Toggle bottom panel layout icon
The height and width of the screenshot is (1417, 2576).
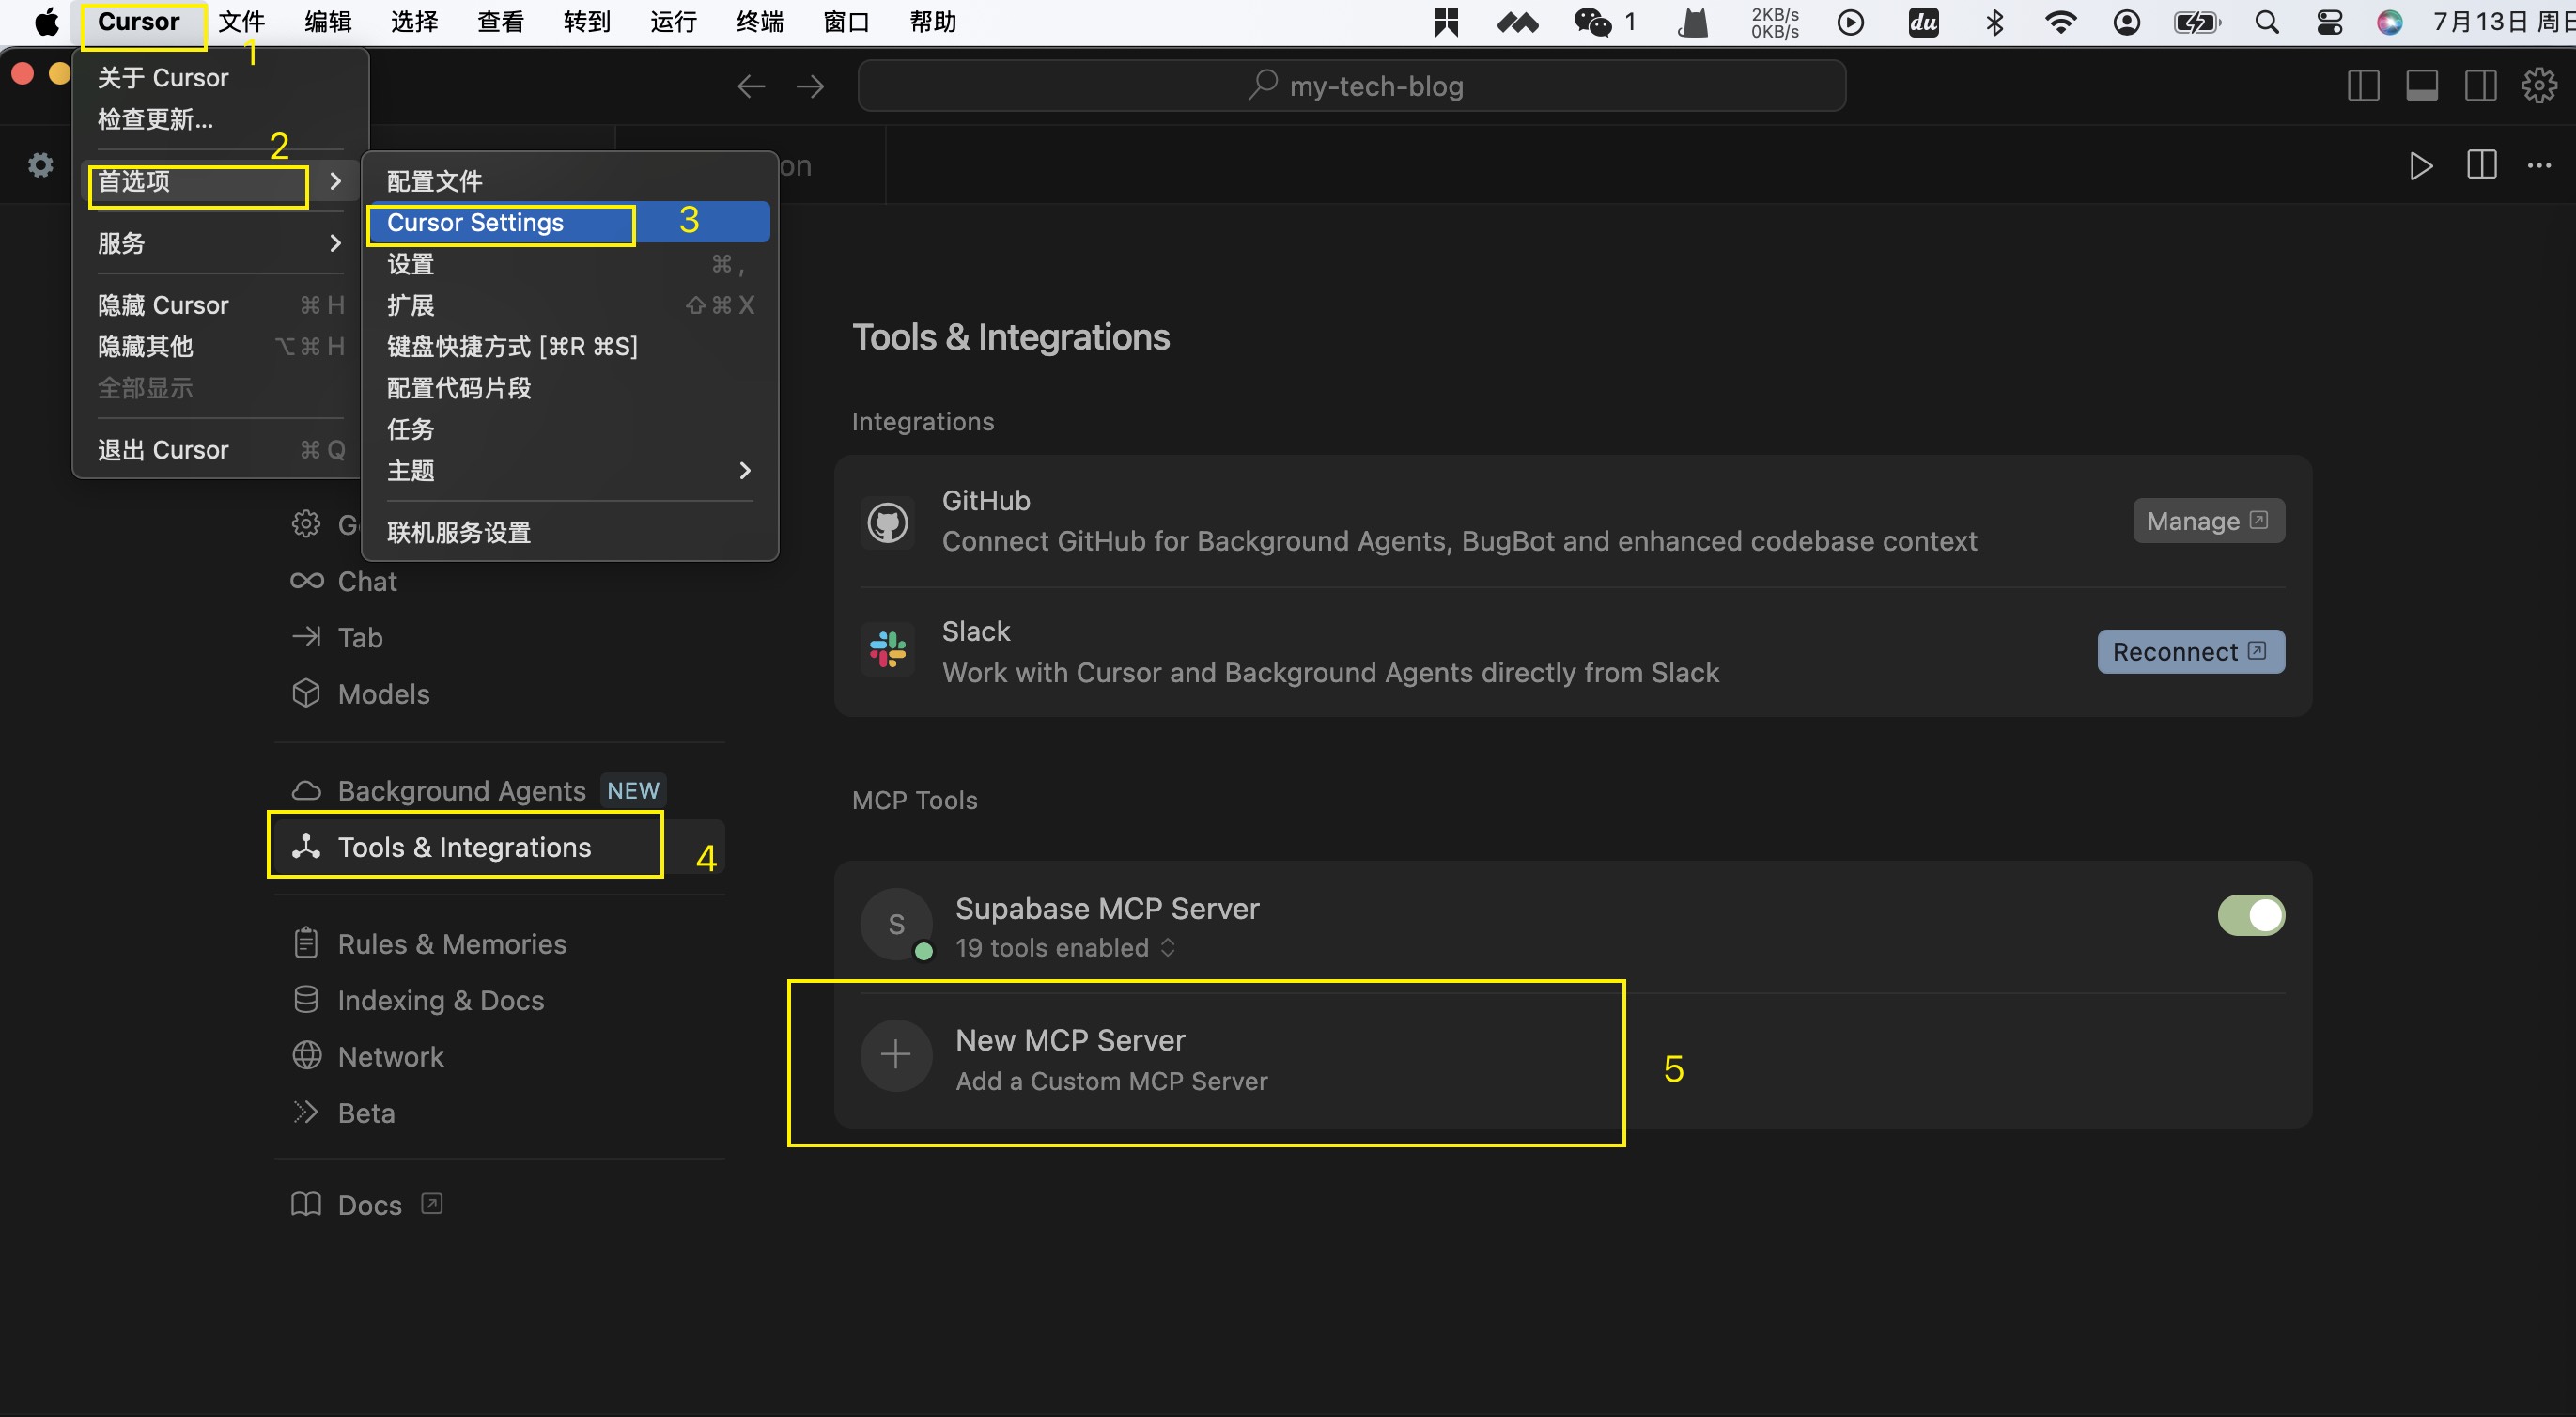[x=2421, y=85]
